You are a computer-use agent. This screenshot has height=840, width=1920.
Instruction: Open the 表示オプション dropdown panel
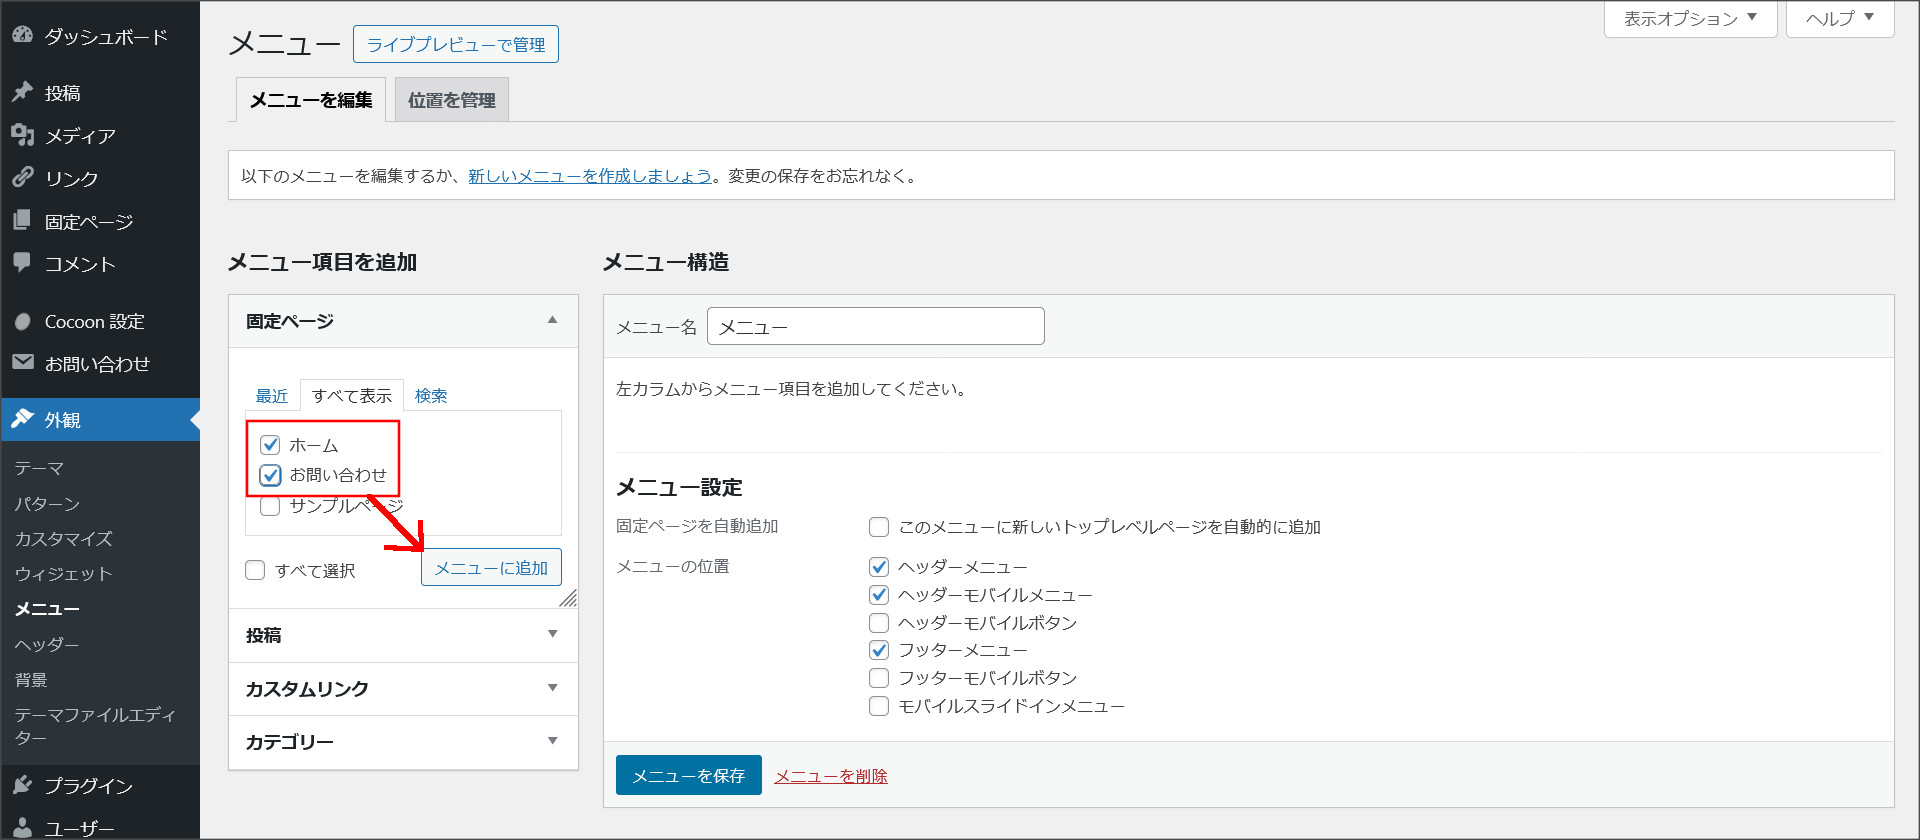point(1689,19)
